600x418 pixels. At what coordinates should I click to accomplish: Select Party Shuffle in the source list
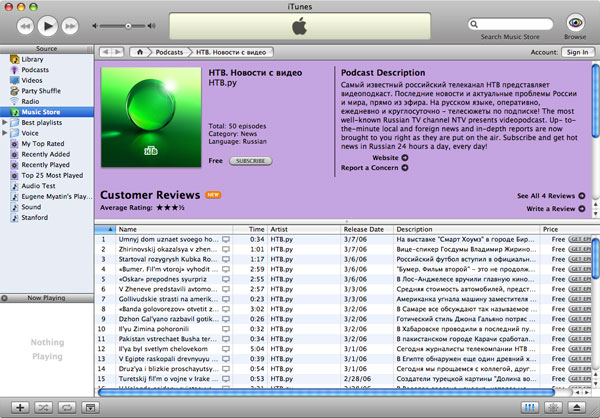click(x=42, y=90)
